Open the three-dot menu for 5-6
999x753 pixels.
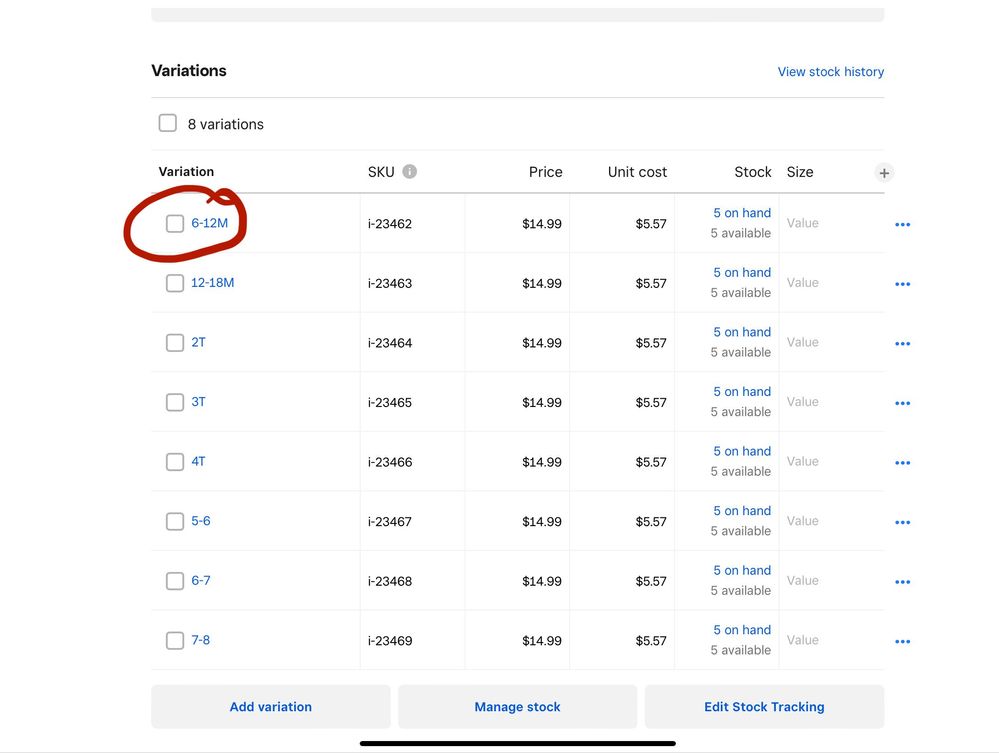pos(902,522)
